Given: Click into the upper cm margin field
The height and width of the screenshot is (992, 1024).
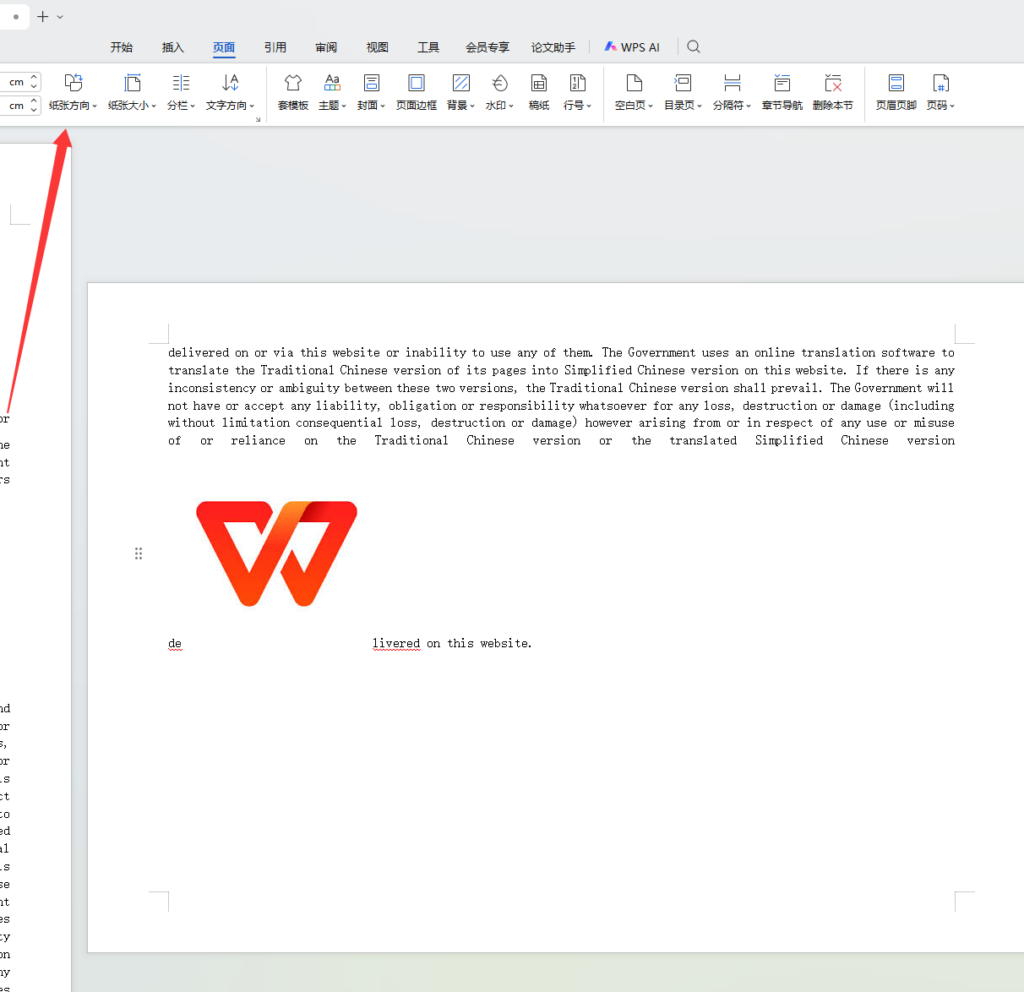Looking at the screenshot, I should coord(14,82).
